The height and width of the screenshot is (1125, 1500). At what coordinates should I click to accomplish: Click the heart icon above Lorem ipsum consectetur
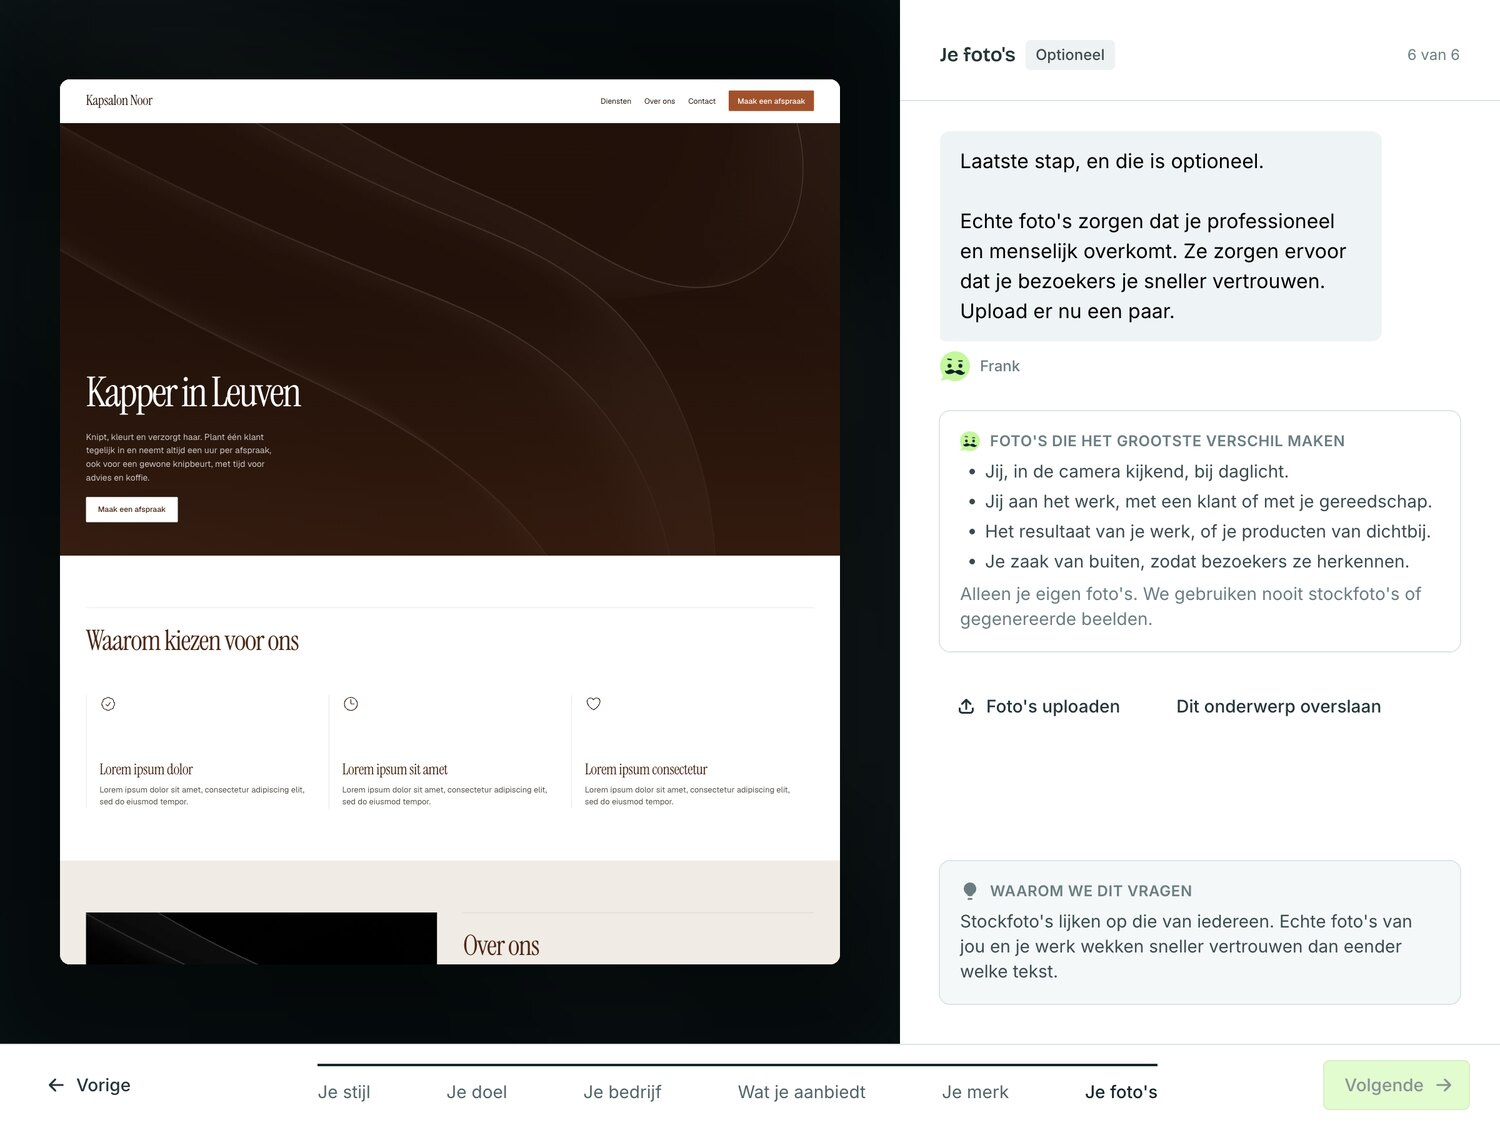tap(593, 704)
